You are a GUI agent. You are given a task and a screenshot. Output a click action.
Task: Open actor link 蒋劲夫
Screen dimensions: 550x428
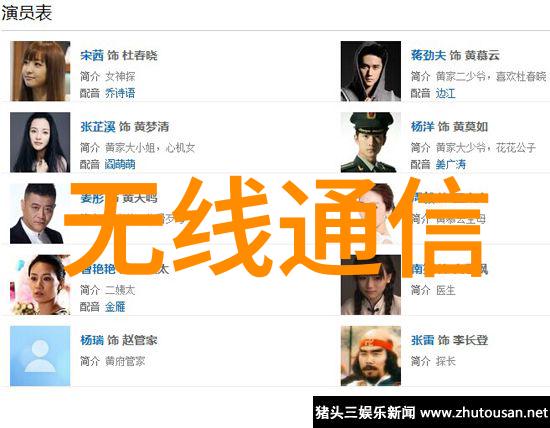pos(428,55)
